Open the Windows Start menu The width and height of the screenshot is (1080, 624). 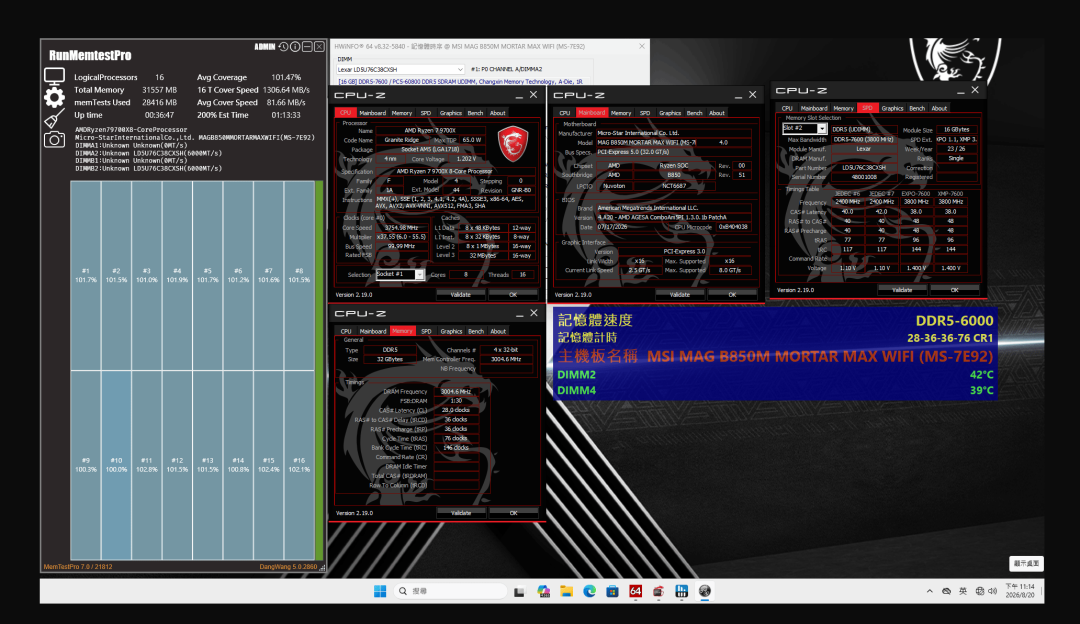pos(380,591)
